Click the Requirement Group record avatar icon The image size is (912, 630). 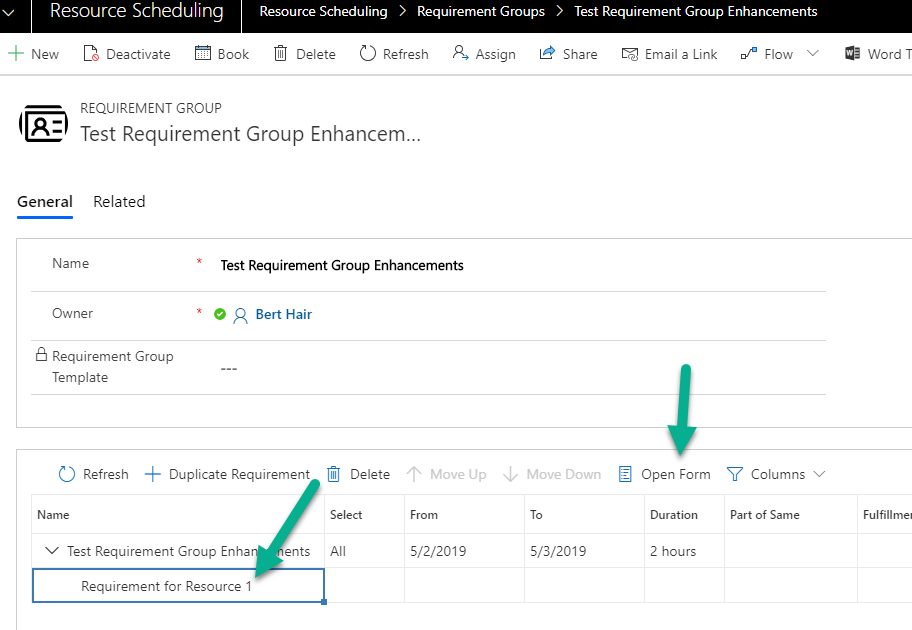pyautogui.click(x=43, y=122)
